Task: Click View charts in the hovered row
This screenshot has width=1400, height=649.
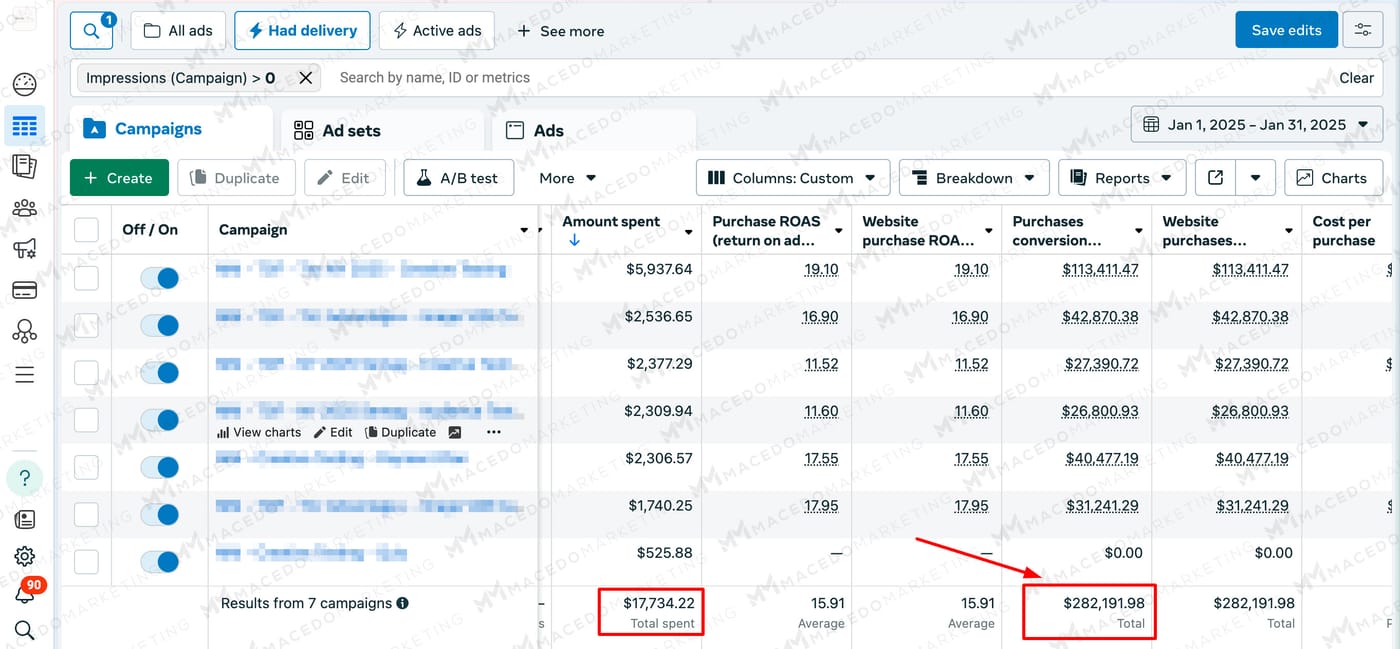Action: pos(258,432)
